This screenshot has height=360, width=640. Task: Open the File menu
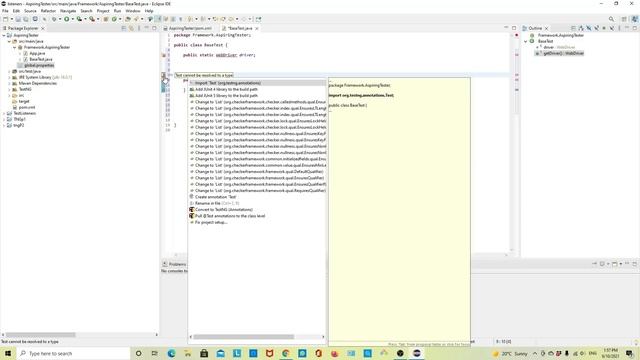pyautogui.click(x=5, y=11)
